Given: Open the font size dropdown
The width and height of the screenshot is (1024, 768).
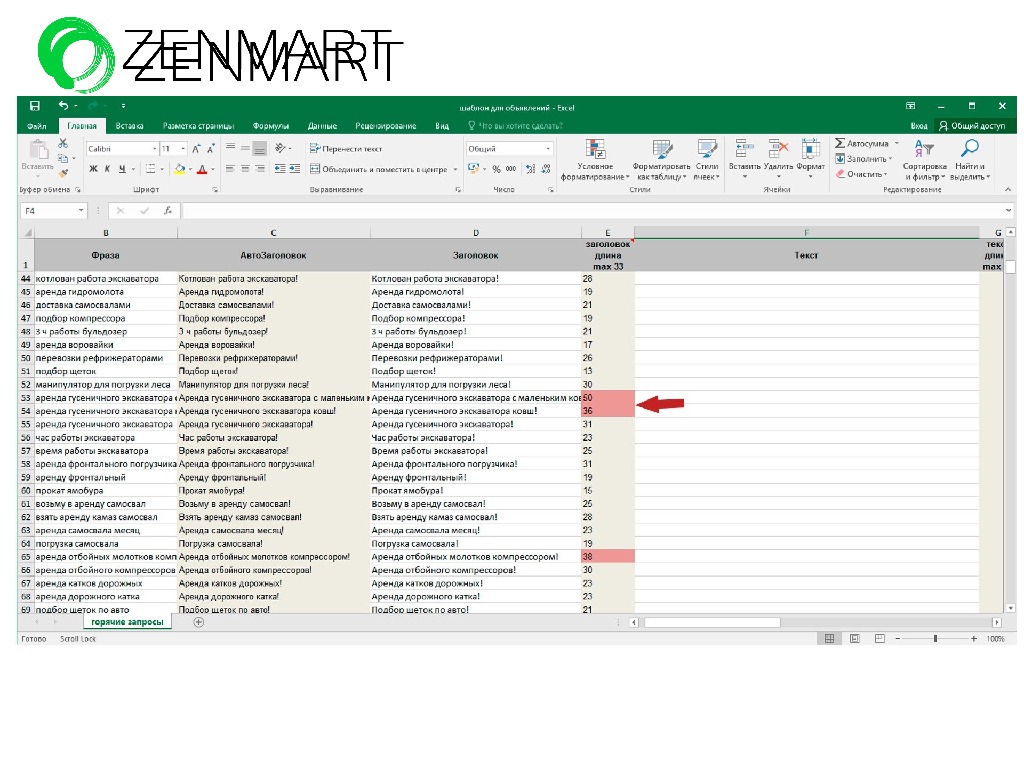Looking at the screenshot, I should tap(184, 149).
